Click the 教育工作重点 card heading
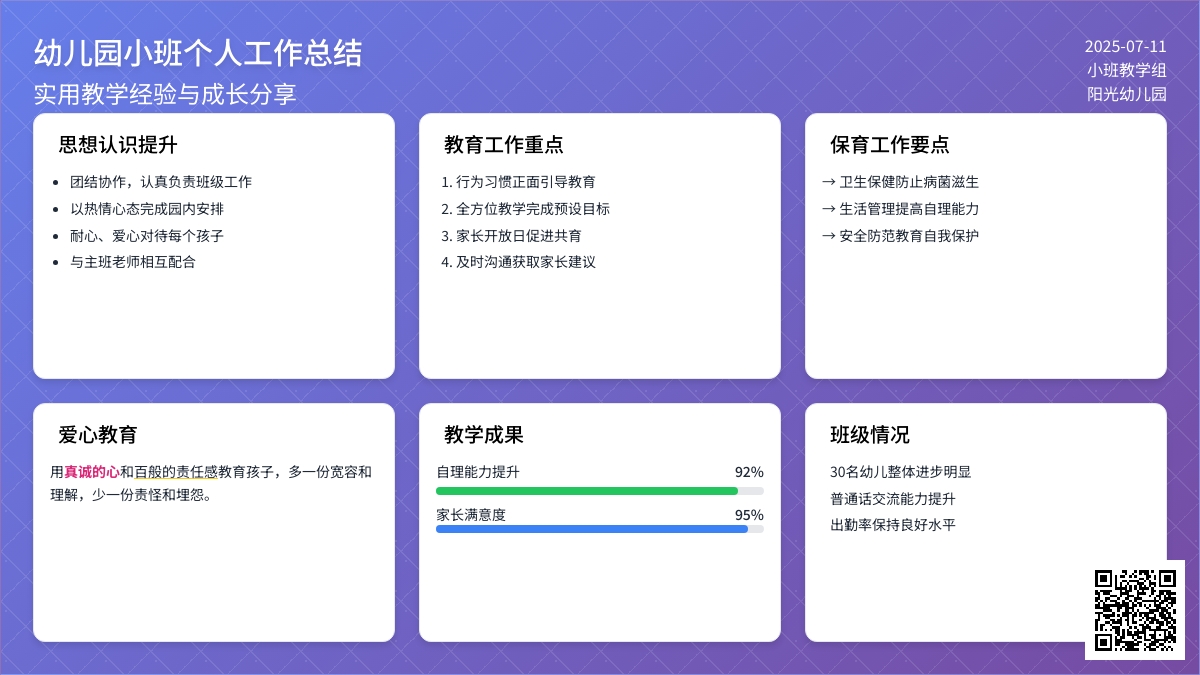Viewport: 1200px width, 675px height. (x=504, y=145)
